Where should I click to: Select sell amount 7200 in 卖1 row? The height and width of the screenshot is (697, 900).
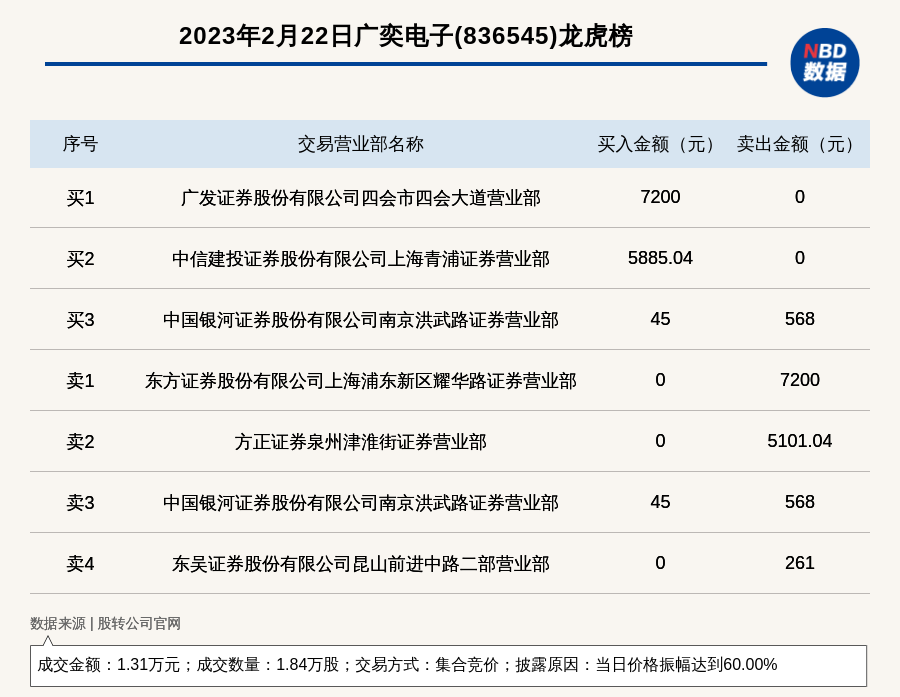point(800,380)
